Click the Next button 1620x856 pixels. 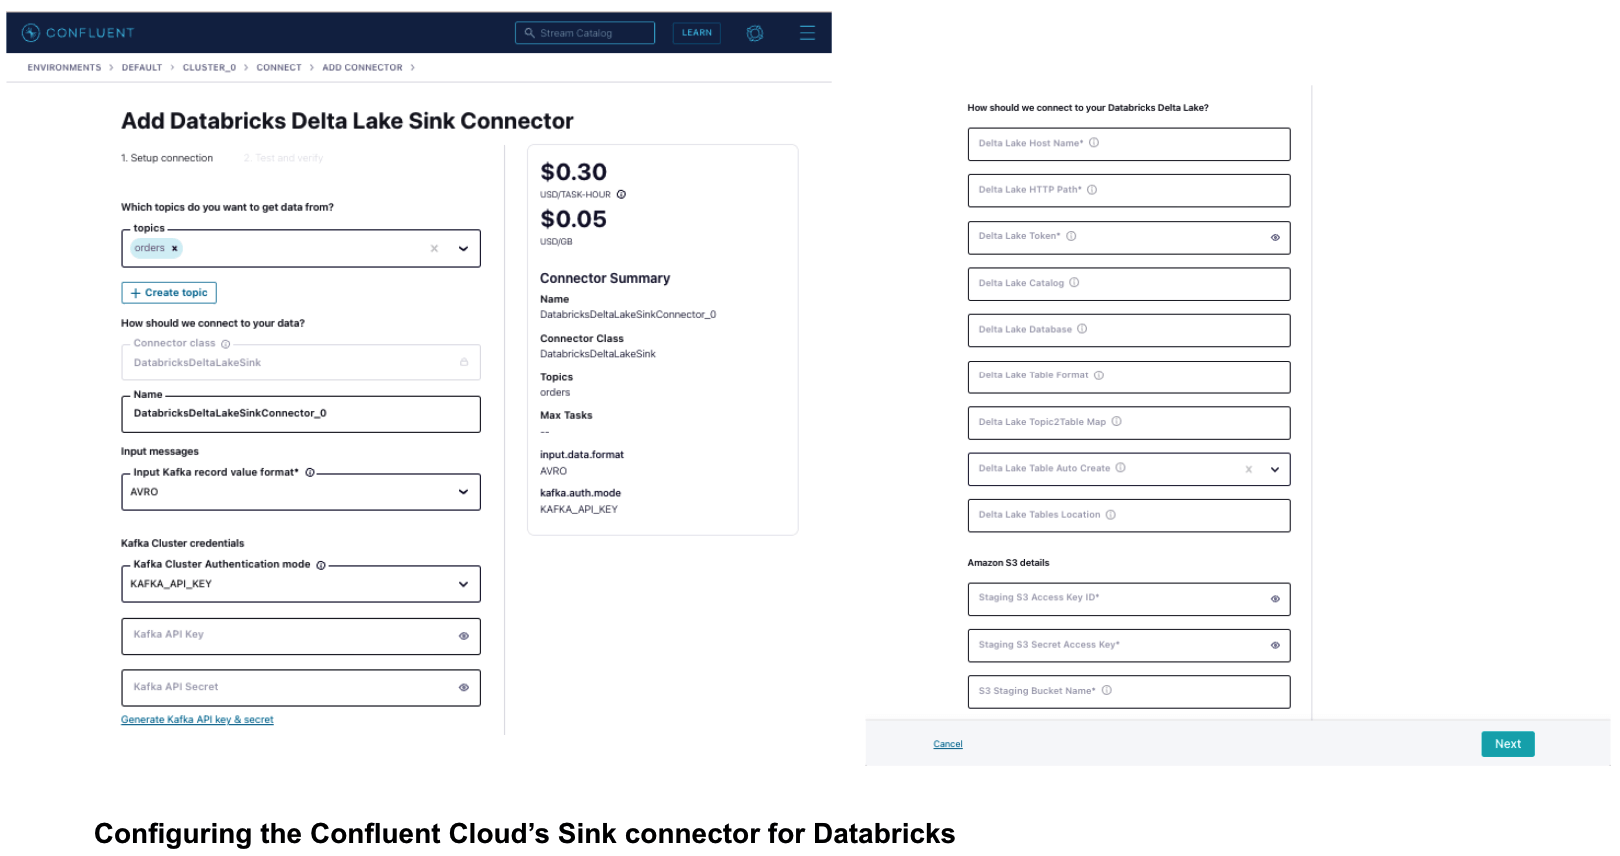(x=1507, y=744)
